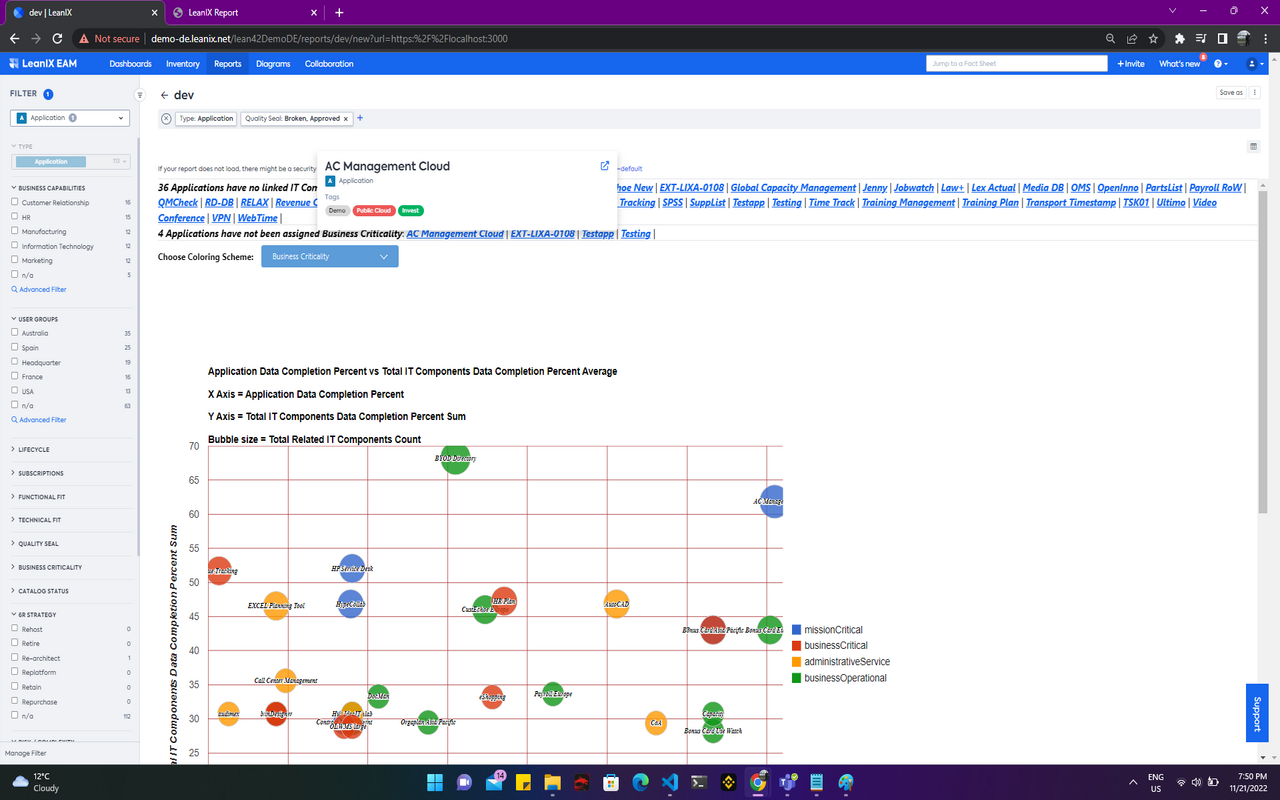The image size is (1280, 800).
Task: Open AC Management Cloud in new tab icon
Action: [x=604, y=166]
